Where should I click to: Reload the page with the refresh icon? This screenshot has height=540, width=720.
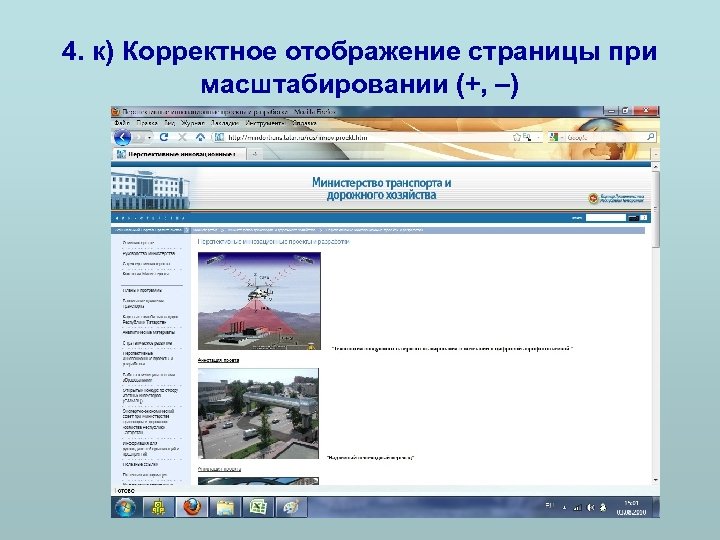[x=164, y=137]
